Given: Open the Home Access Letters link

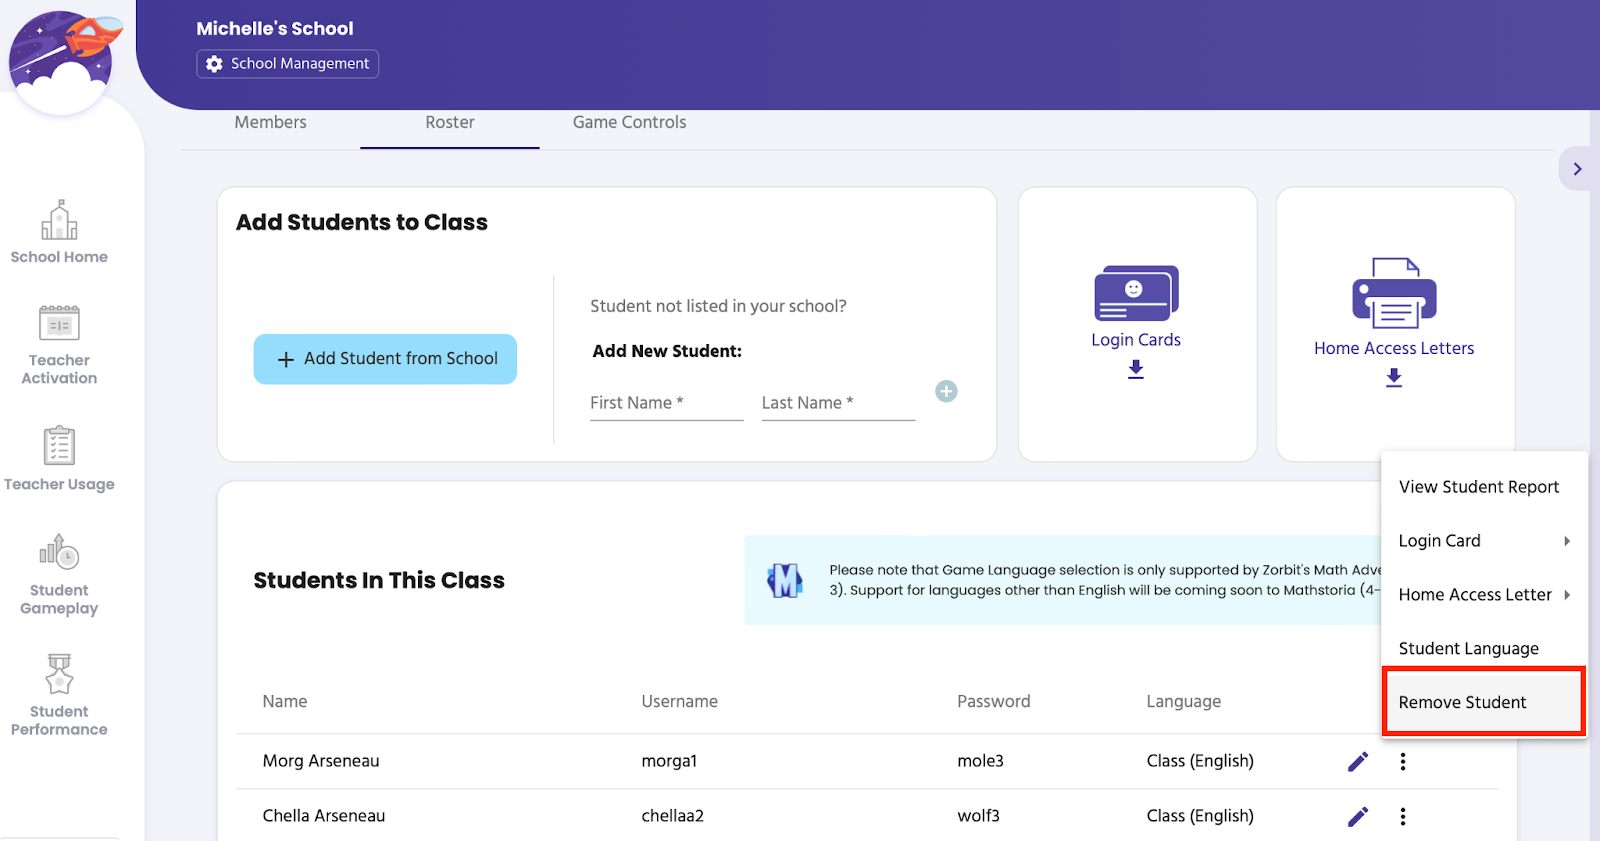Looking at the screenshot, I should pos(1394,348).
